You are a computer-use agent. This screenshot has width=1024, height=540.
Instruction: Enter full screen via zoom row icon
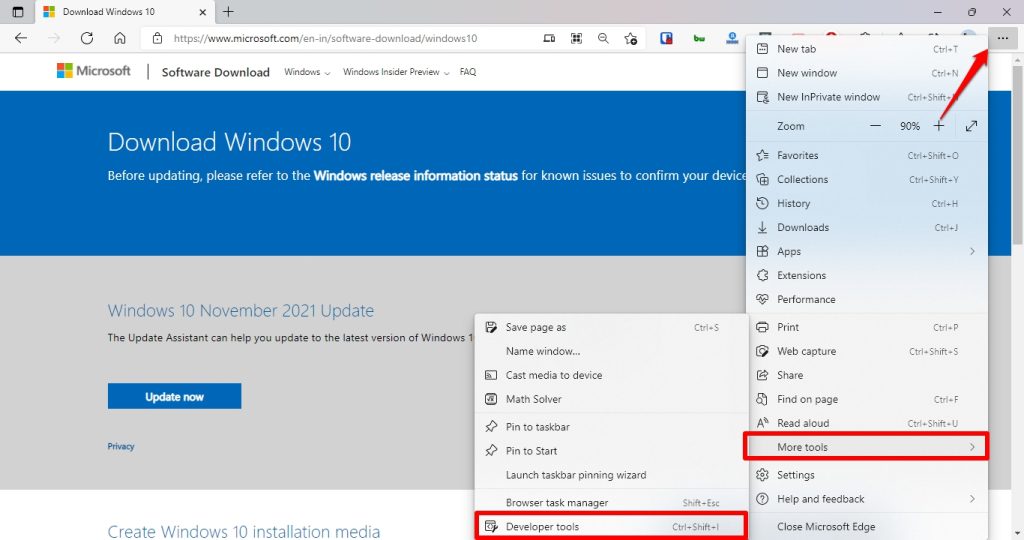(971, 126)
